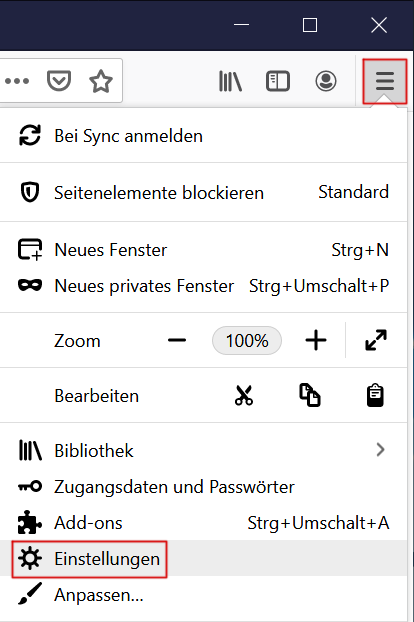Reset zoom via the 100% indicator
The image size is (414, 622).
point(247,340)
